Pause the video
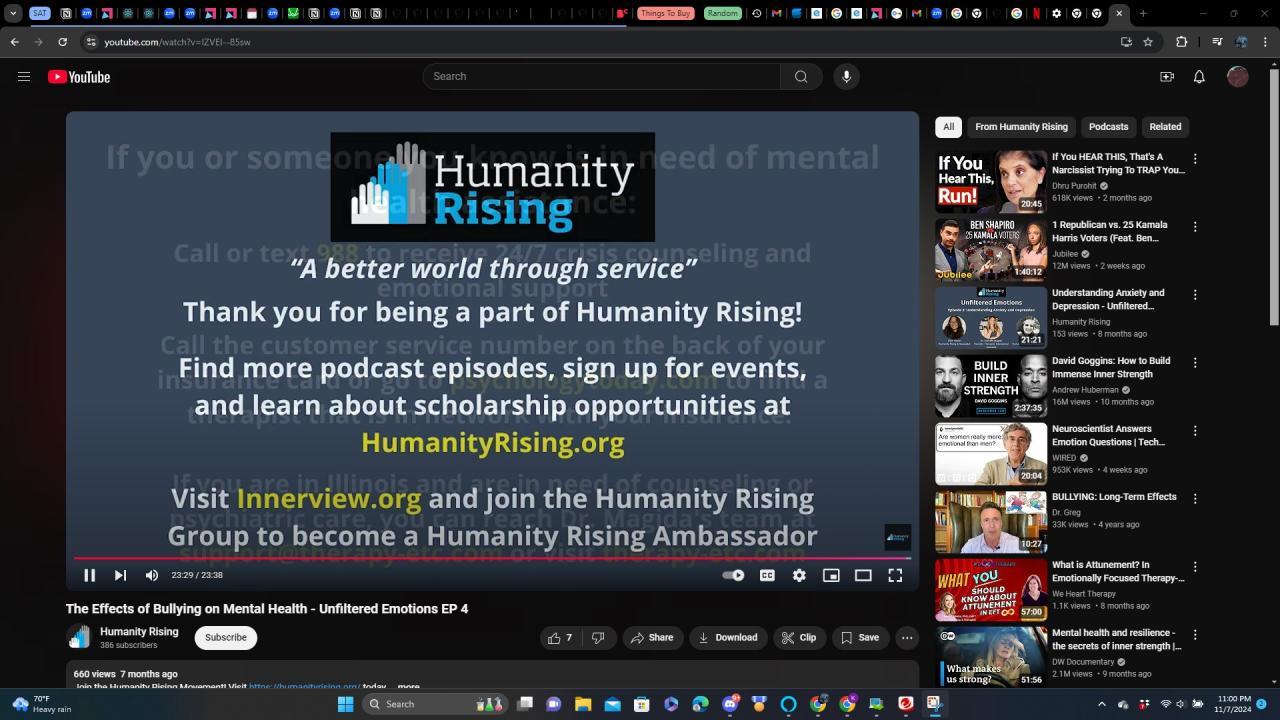The image size is (1280, 720). click(x=89, y=575)
